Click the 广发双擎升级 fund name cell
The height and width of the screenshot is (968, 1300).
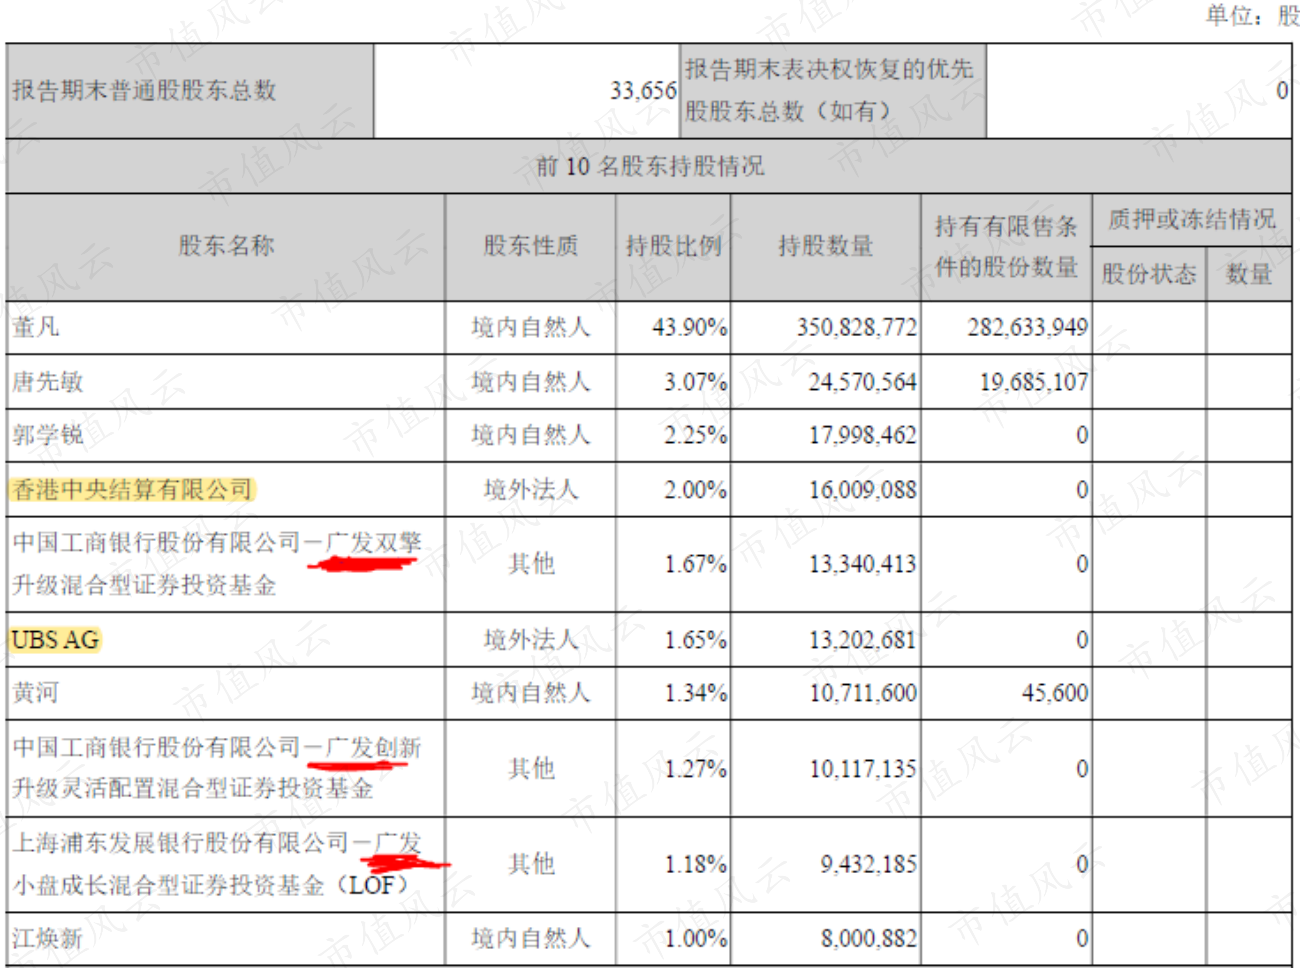tap(226, 564)
